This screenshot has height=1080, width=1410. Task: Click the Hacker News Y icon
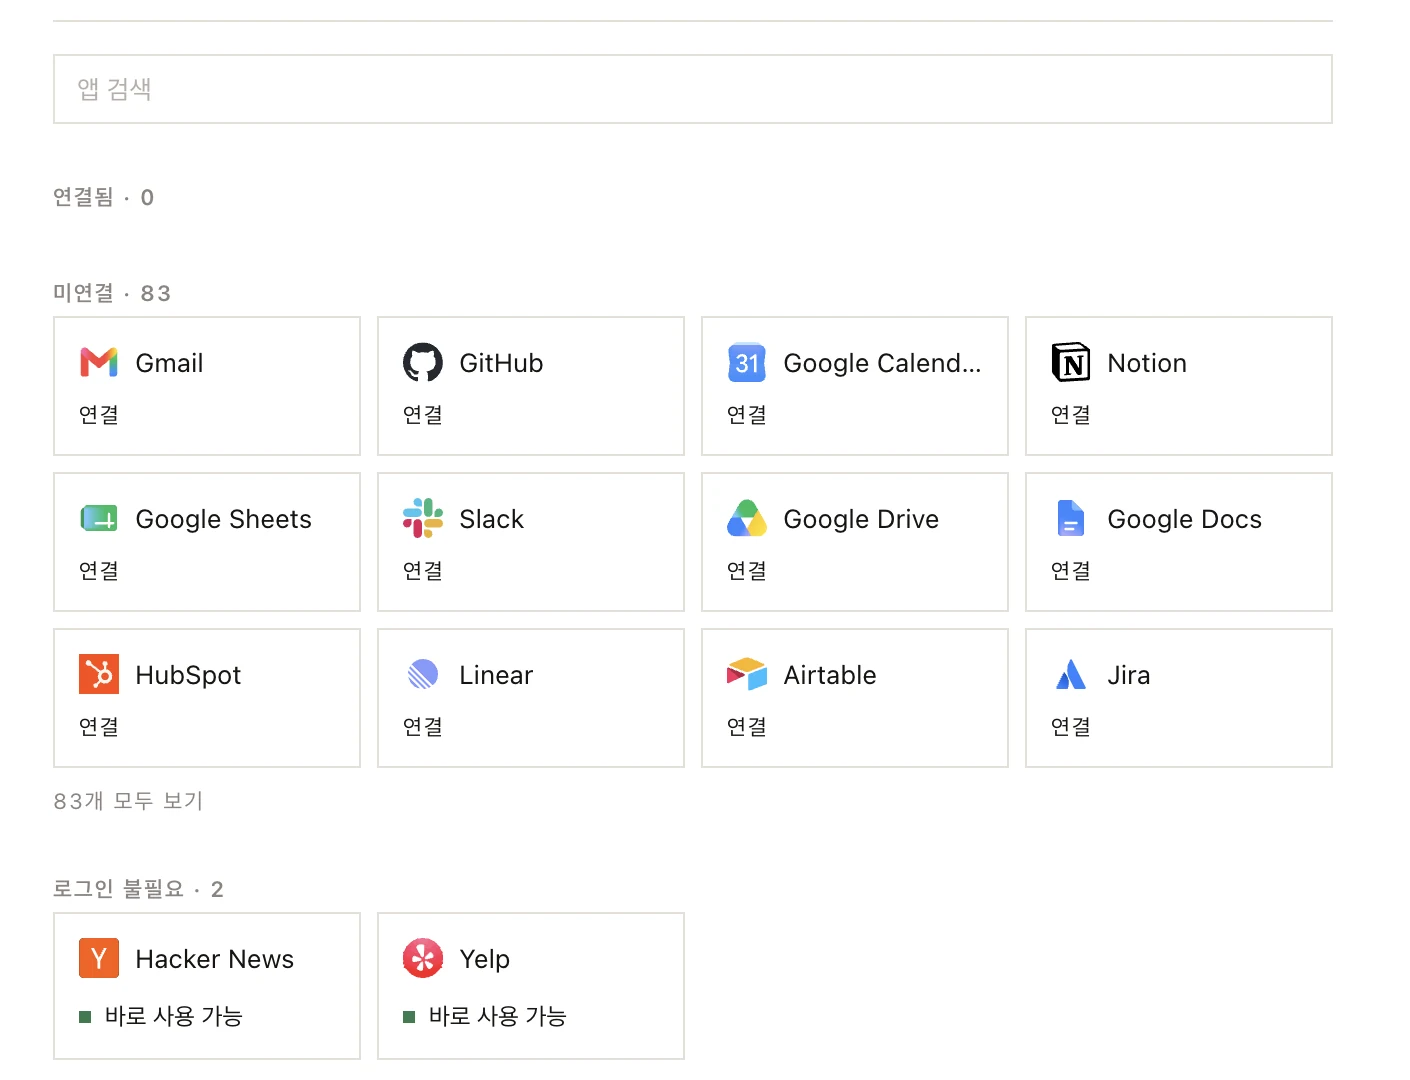[x=99, y=958]
